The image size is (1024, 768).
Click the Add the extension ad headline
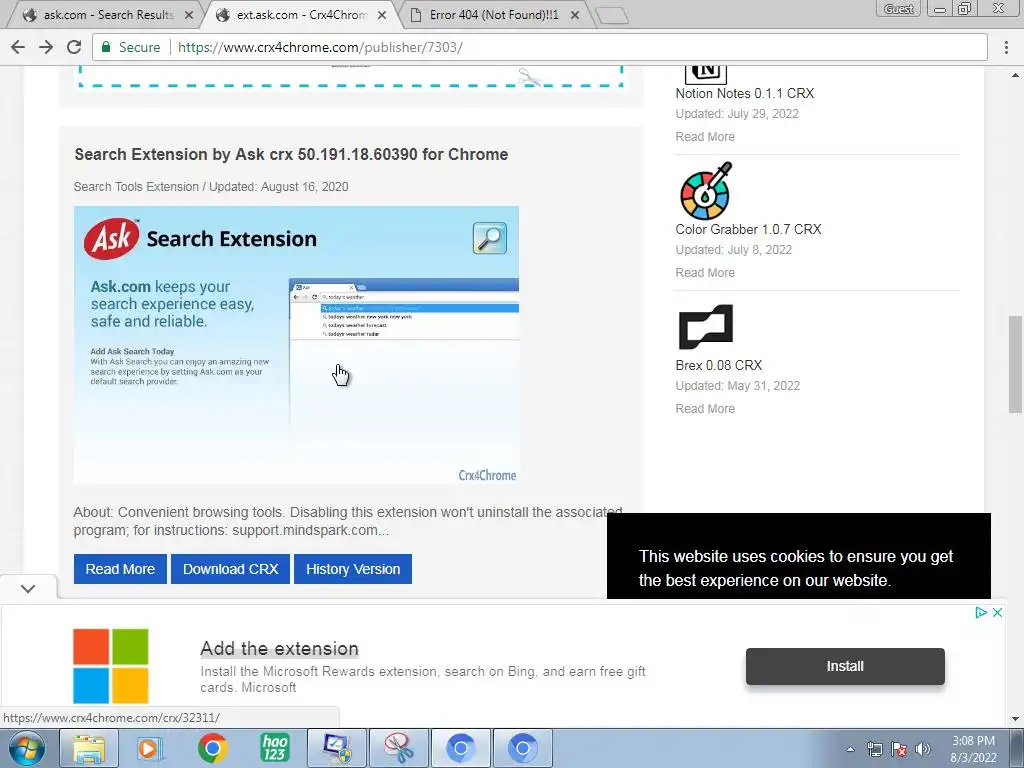(x=280, y=648)
